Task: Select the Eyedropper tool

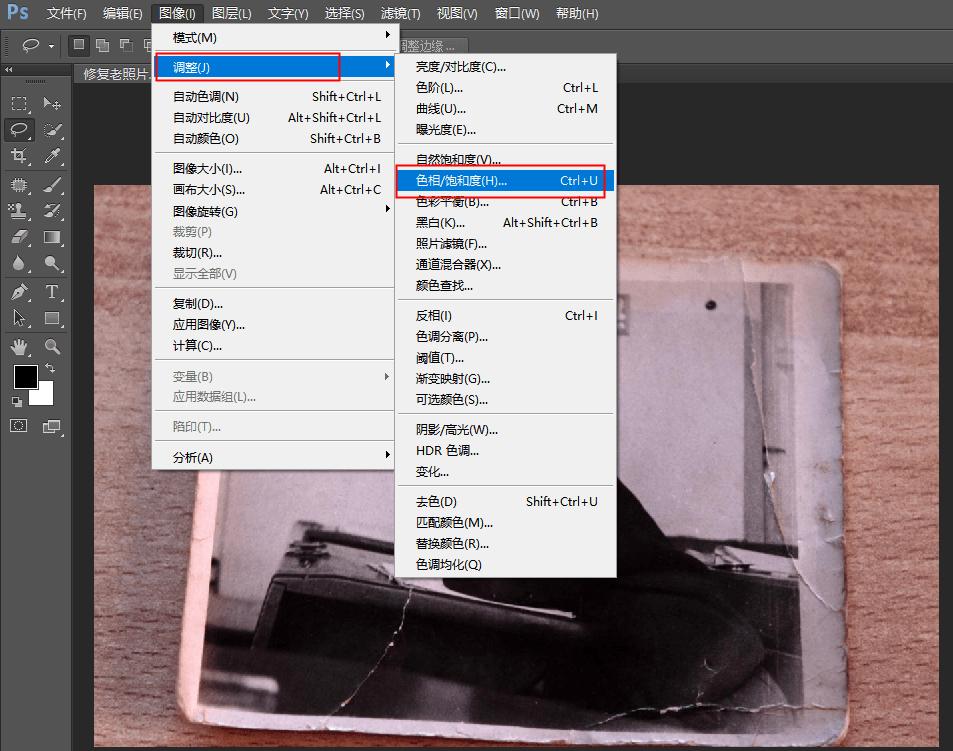Action: [52, 156]
